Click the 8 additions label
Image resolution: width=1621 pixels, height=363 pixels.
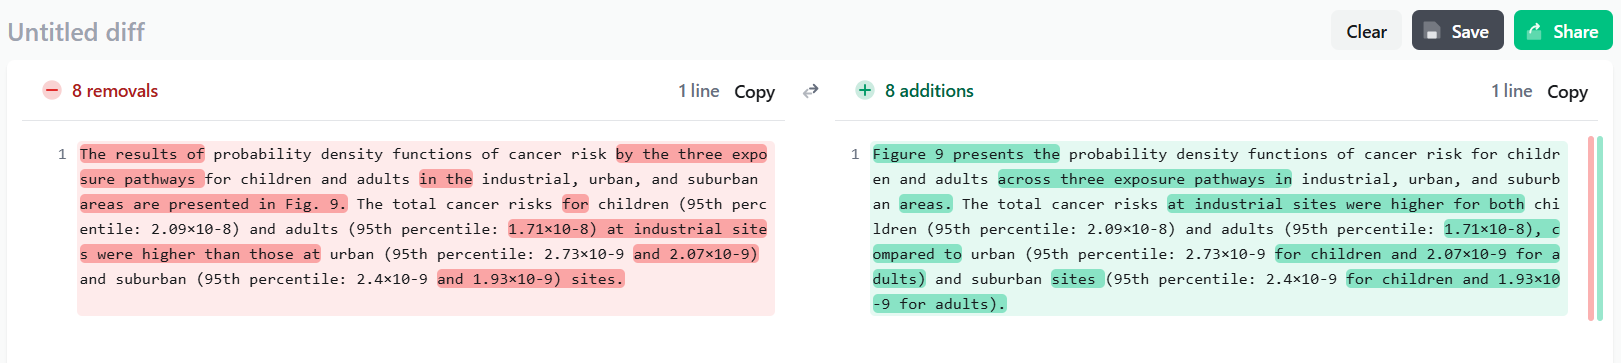[x=929, y=91]
